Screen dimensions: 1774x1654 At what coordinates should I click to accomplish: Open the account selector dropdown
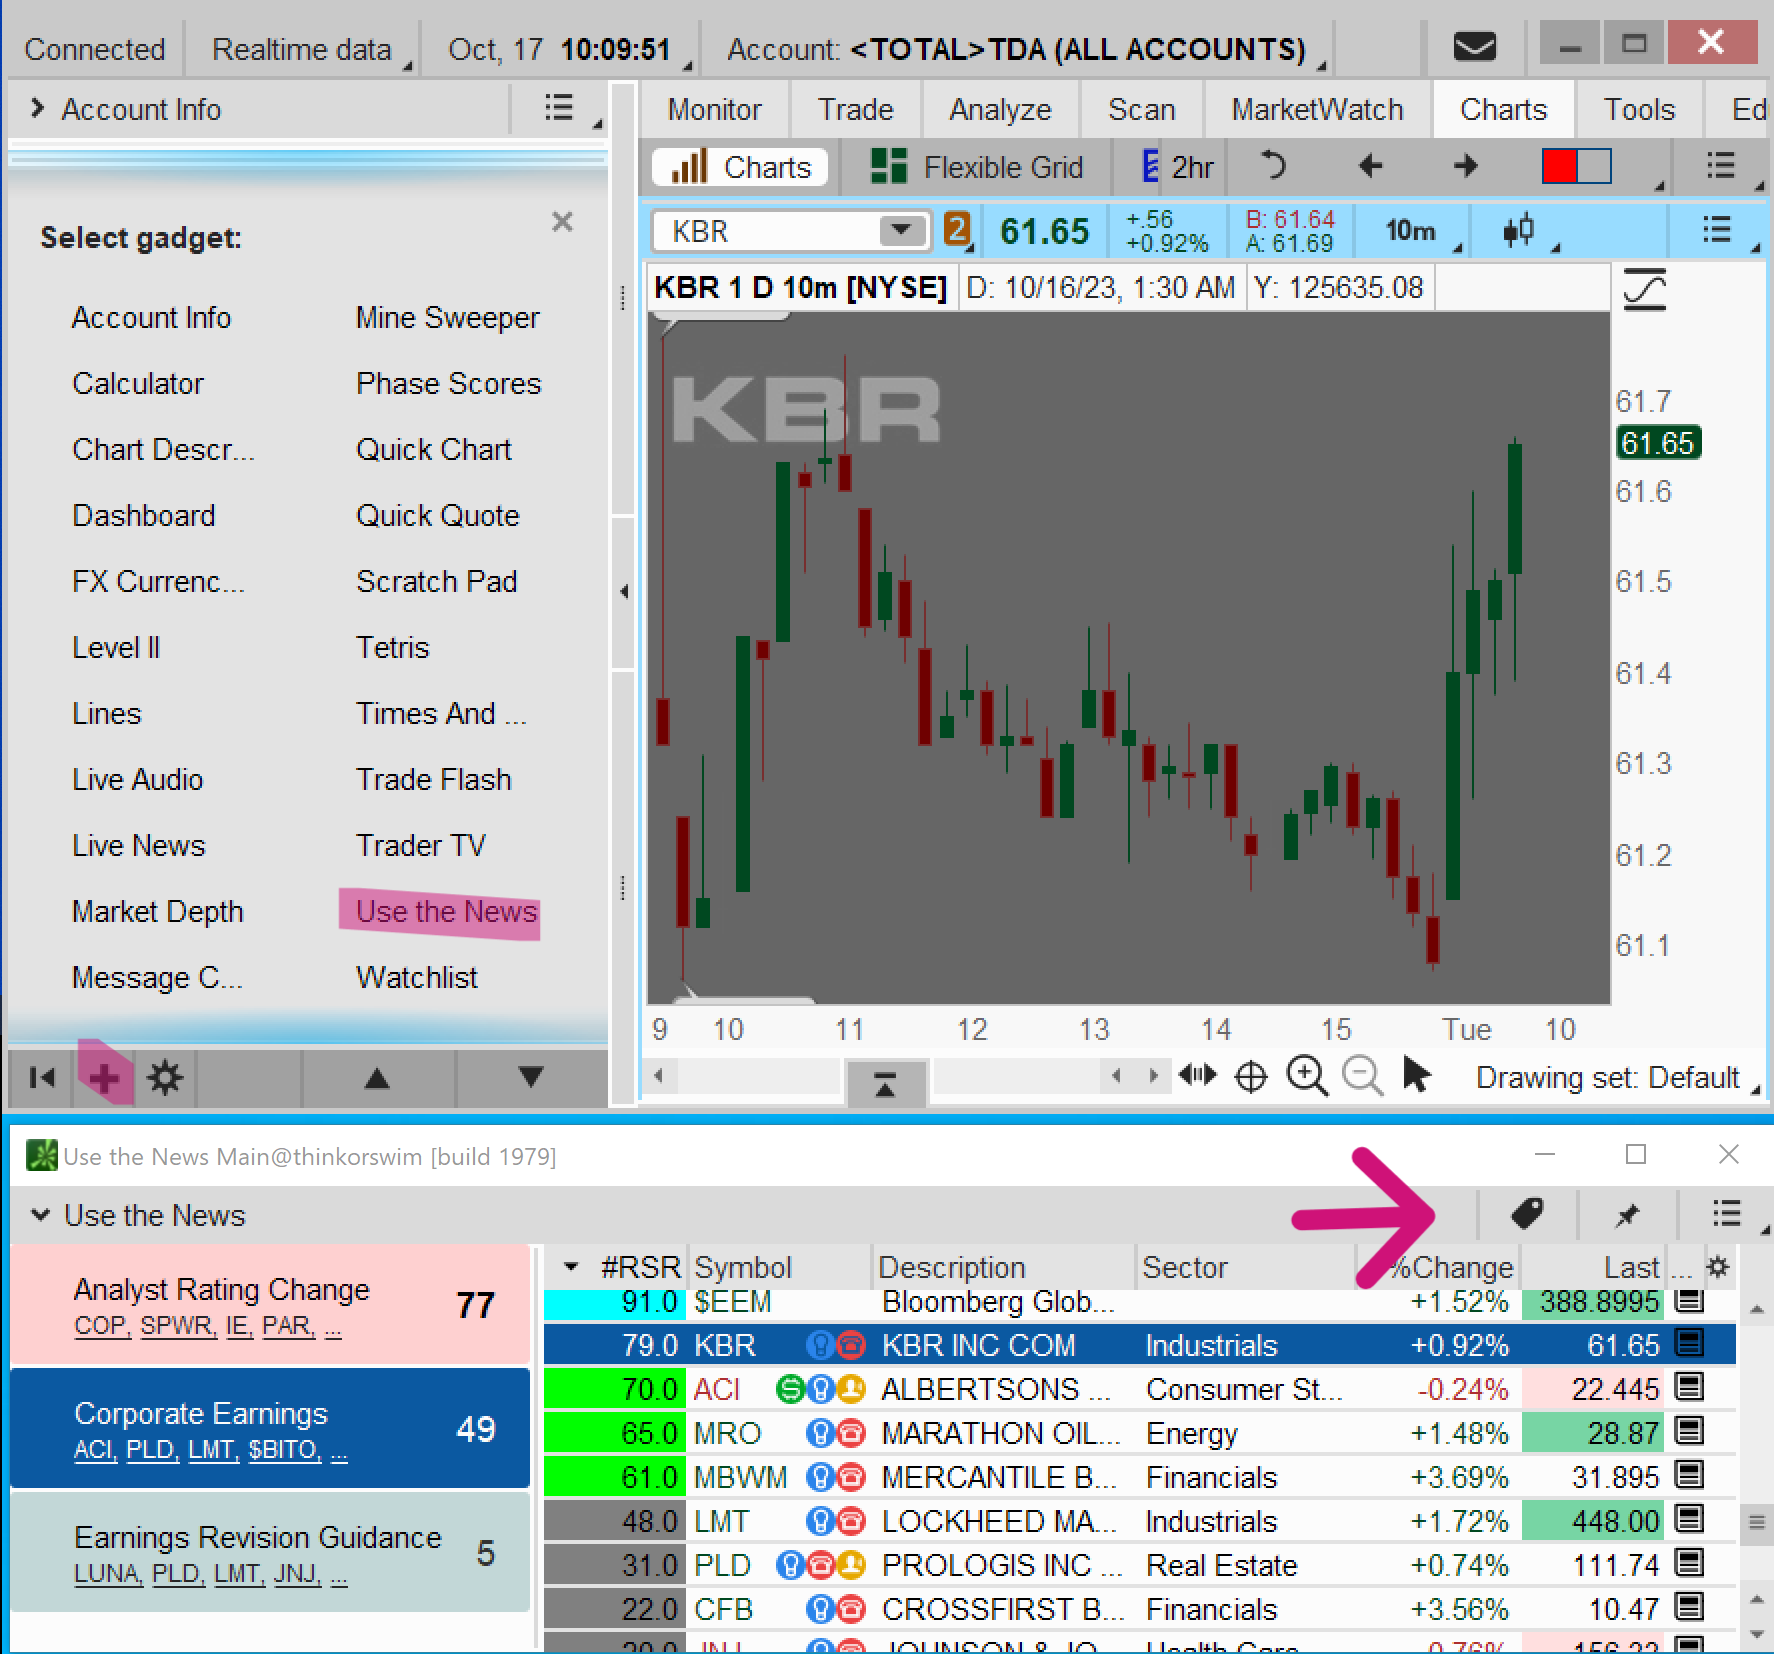[x=1017, y=49]
